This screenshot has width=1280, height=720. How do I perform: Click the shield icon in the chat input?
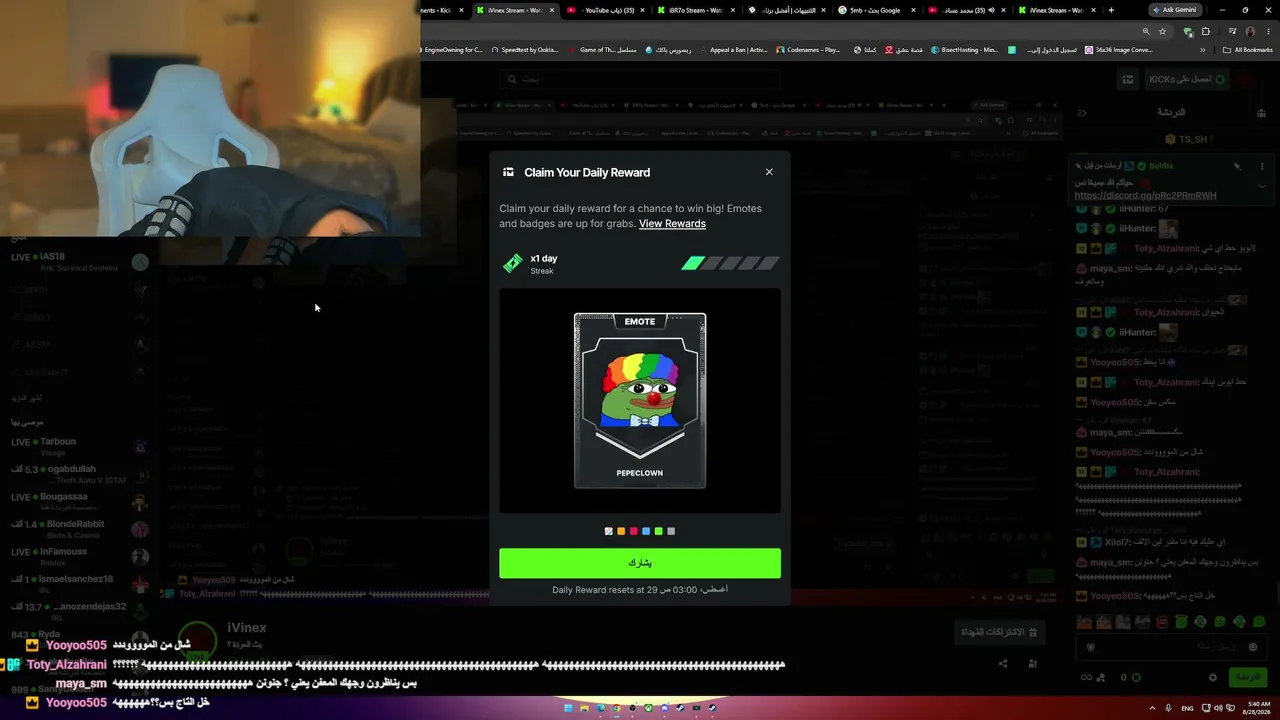(1090, 647)
